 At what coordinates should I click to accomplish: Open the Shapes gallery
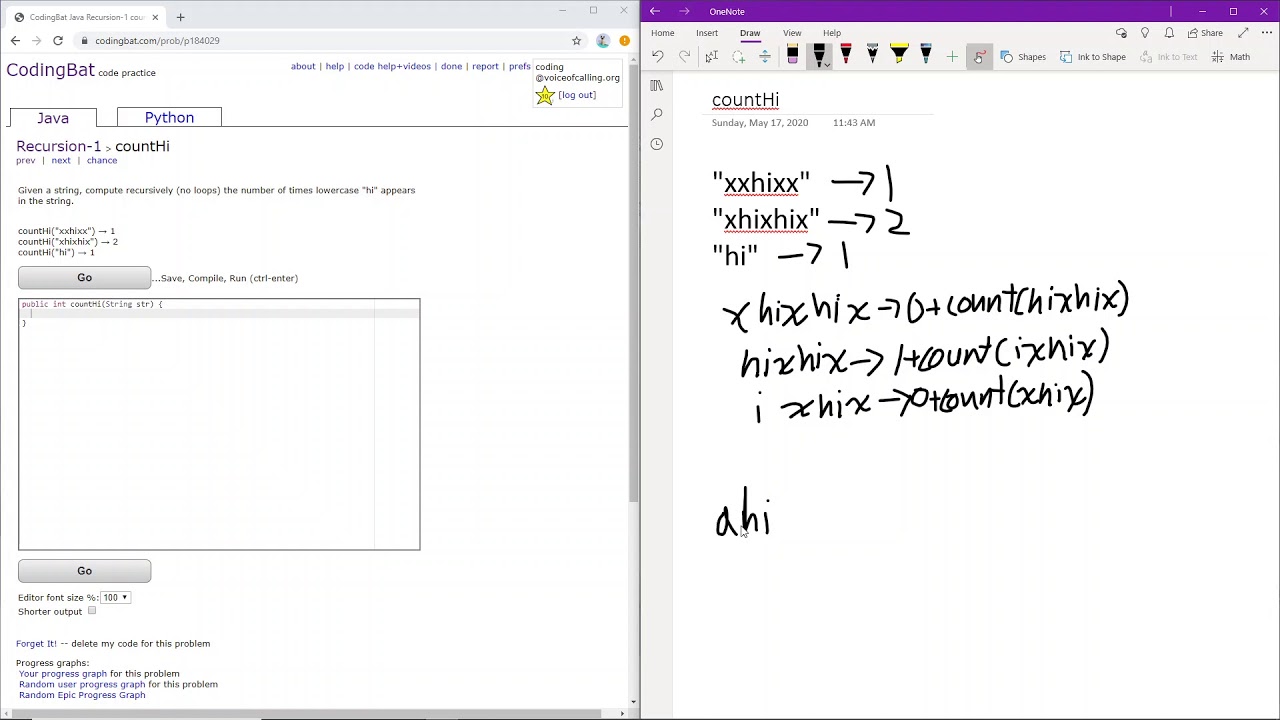(1023, 57)
